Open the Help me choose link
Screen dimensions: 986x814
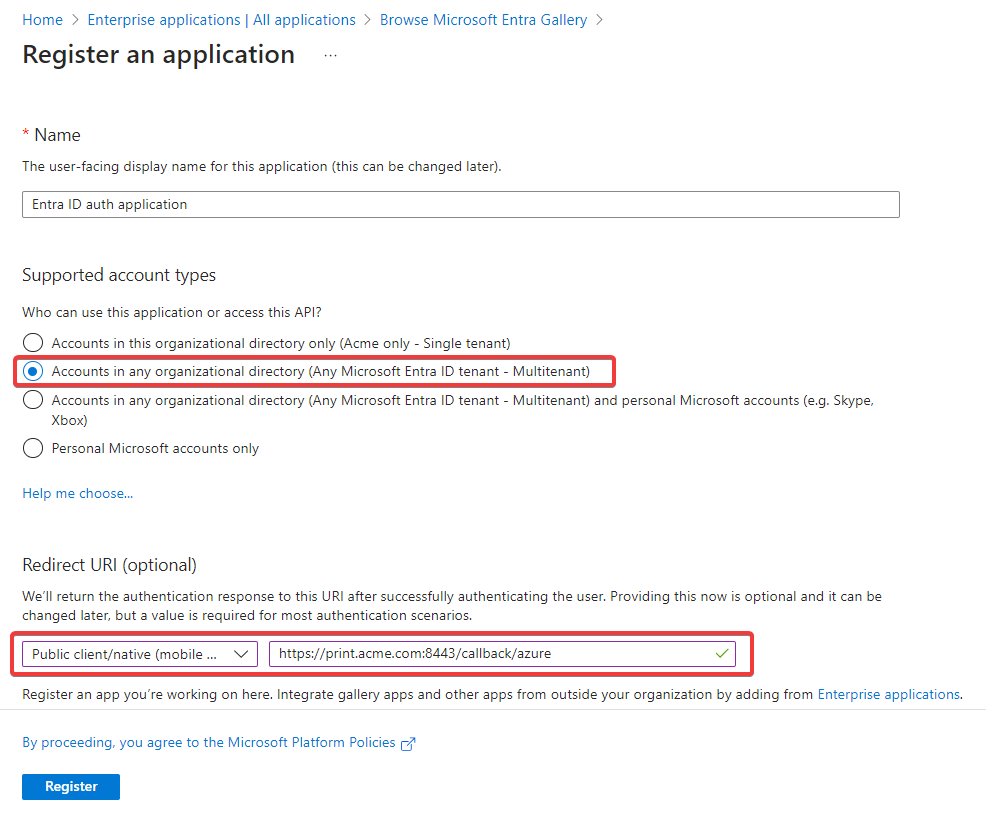pyautogui.click(x=77, y=493)
